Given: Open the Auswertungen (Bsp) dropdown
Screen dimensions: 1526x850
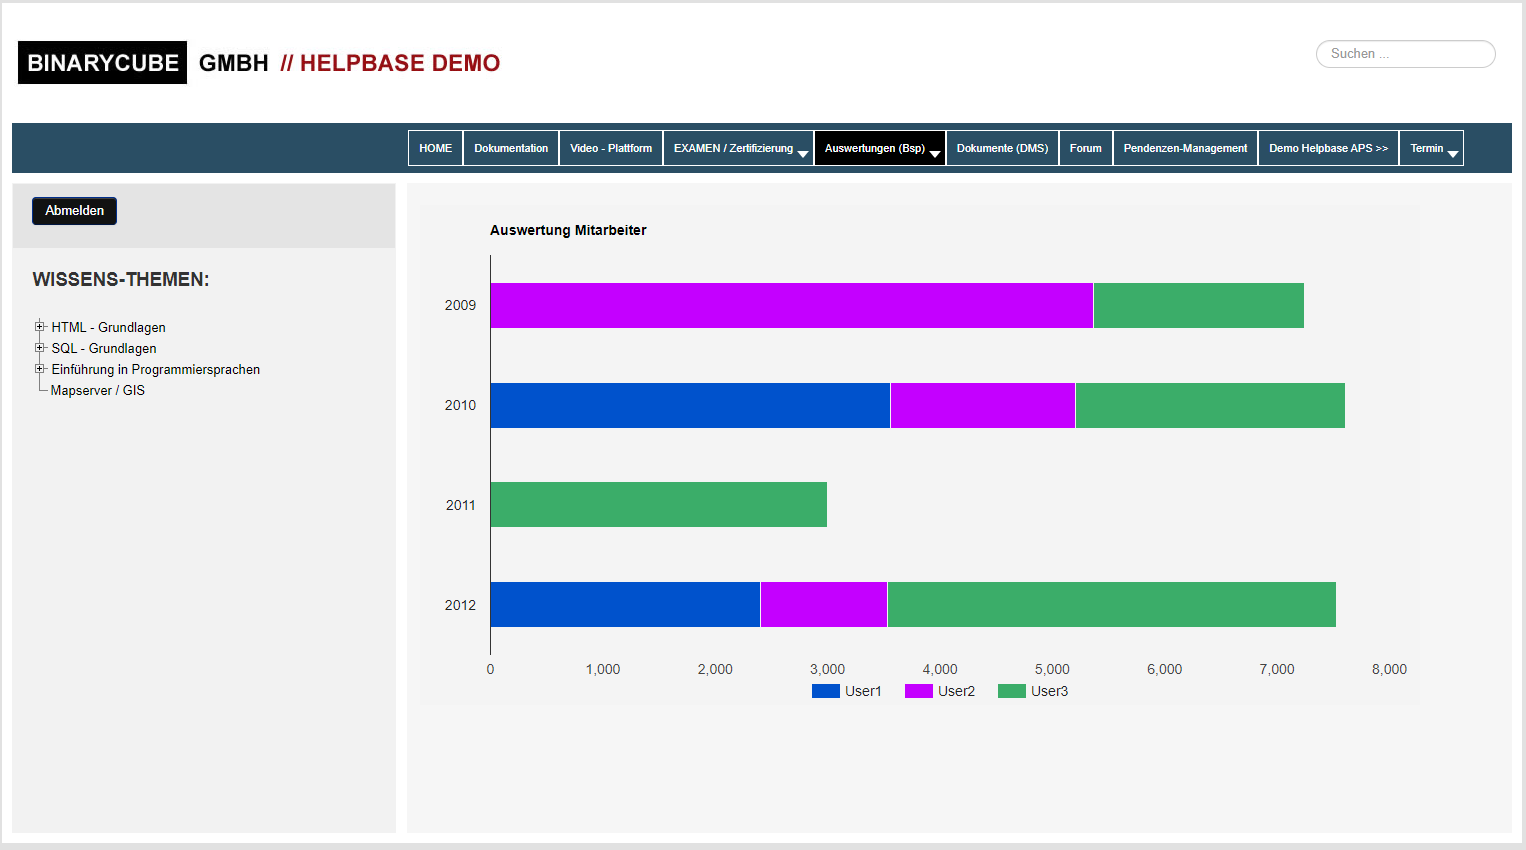Looking at the screenshot, I should tap(879, 148).
